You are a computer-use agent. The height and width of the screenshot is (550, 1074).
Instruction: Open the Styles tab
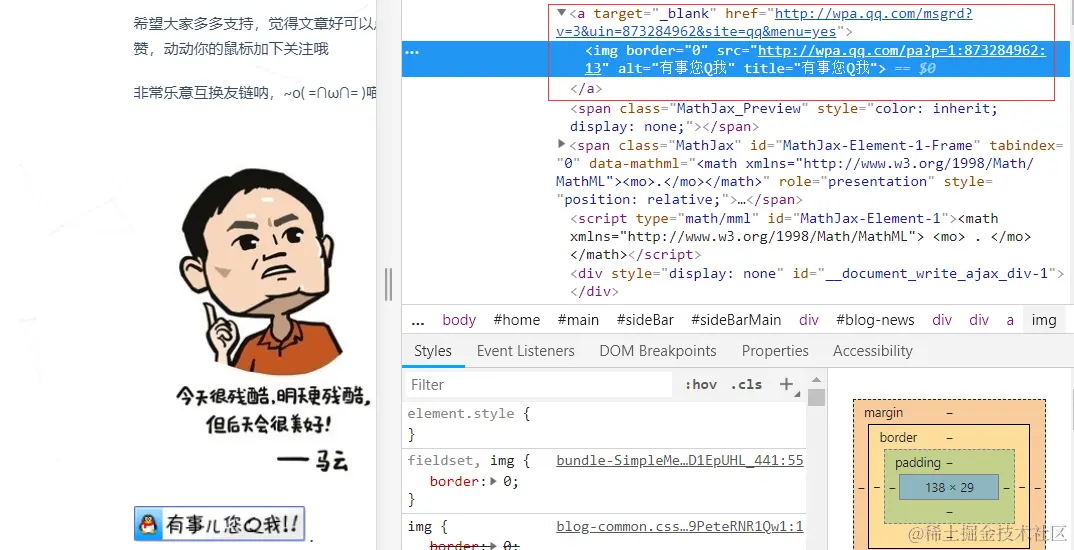[433, 351]
